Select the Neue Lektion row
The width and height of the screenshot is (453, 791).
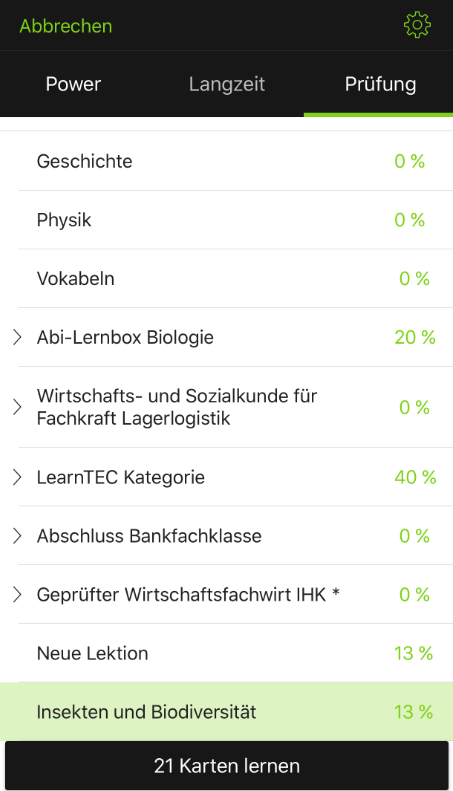point(226,653)
